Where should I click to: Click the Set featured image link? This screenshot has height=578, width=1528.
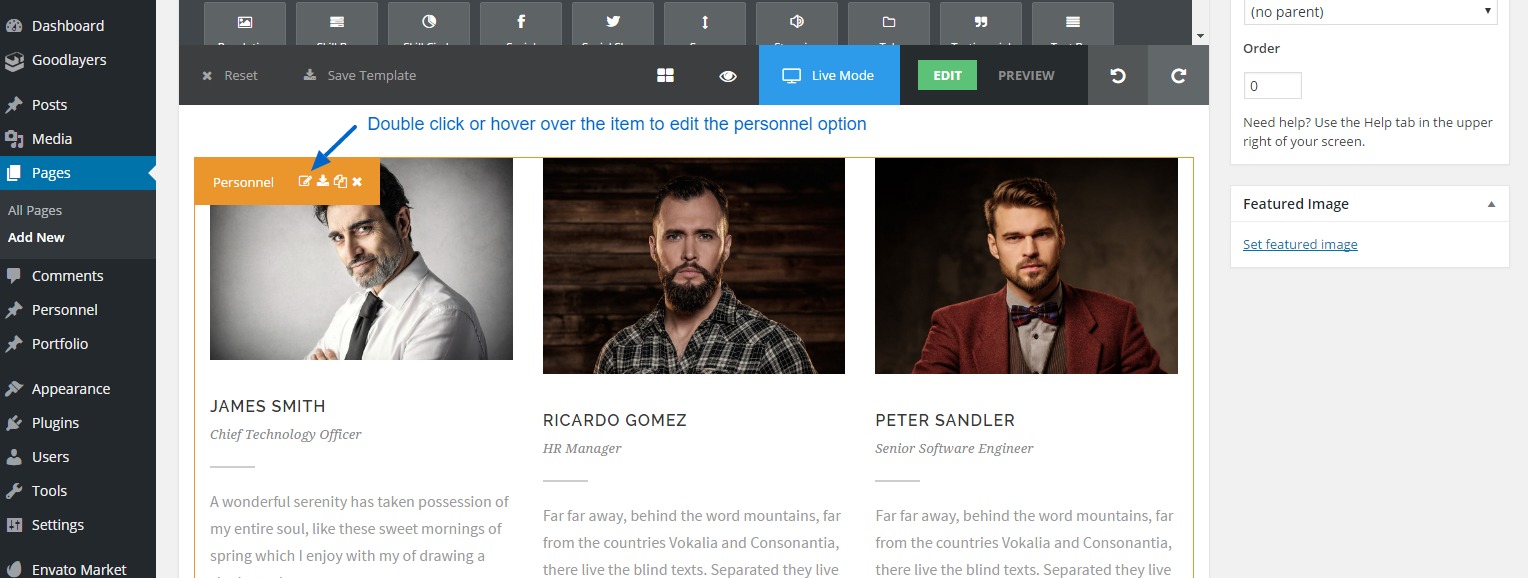1300,244
